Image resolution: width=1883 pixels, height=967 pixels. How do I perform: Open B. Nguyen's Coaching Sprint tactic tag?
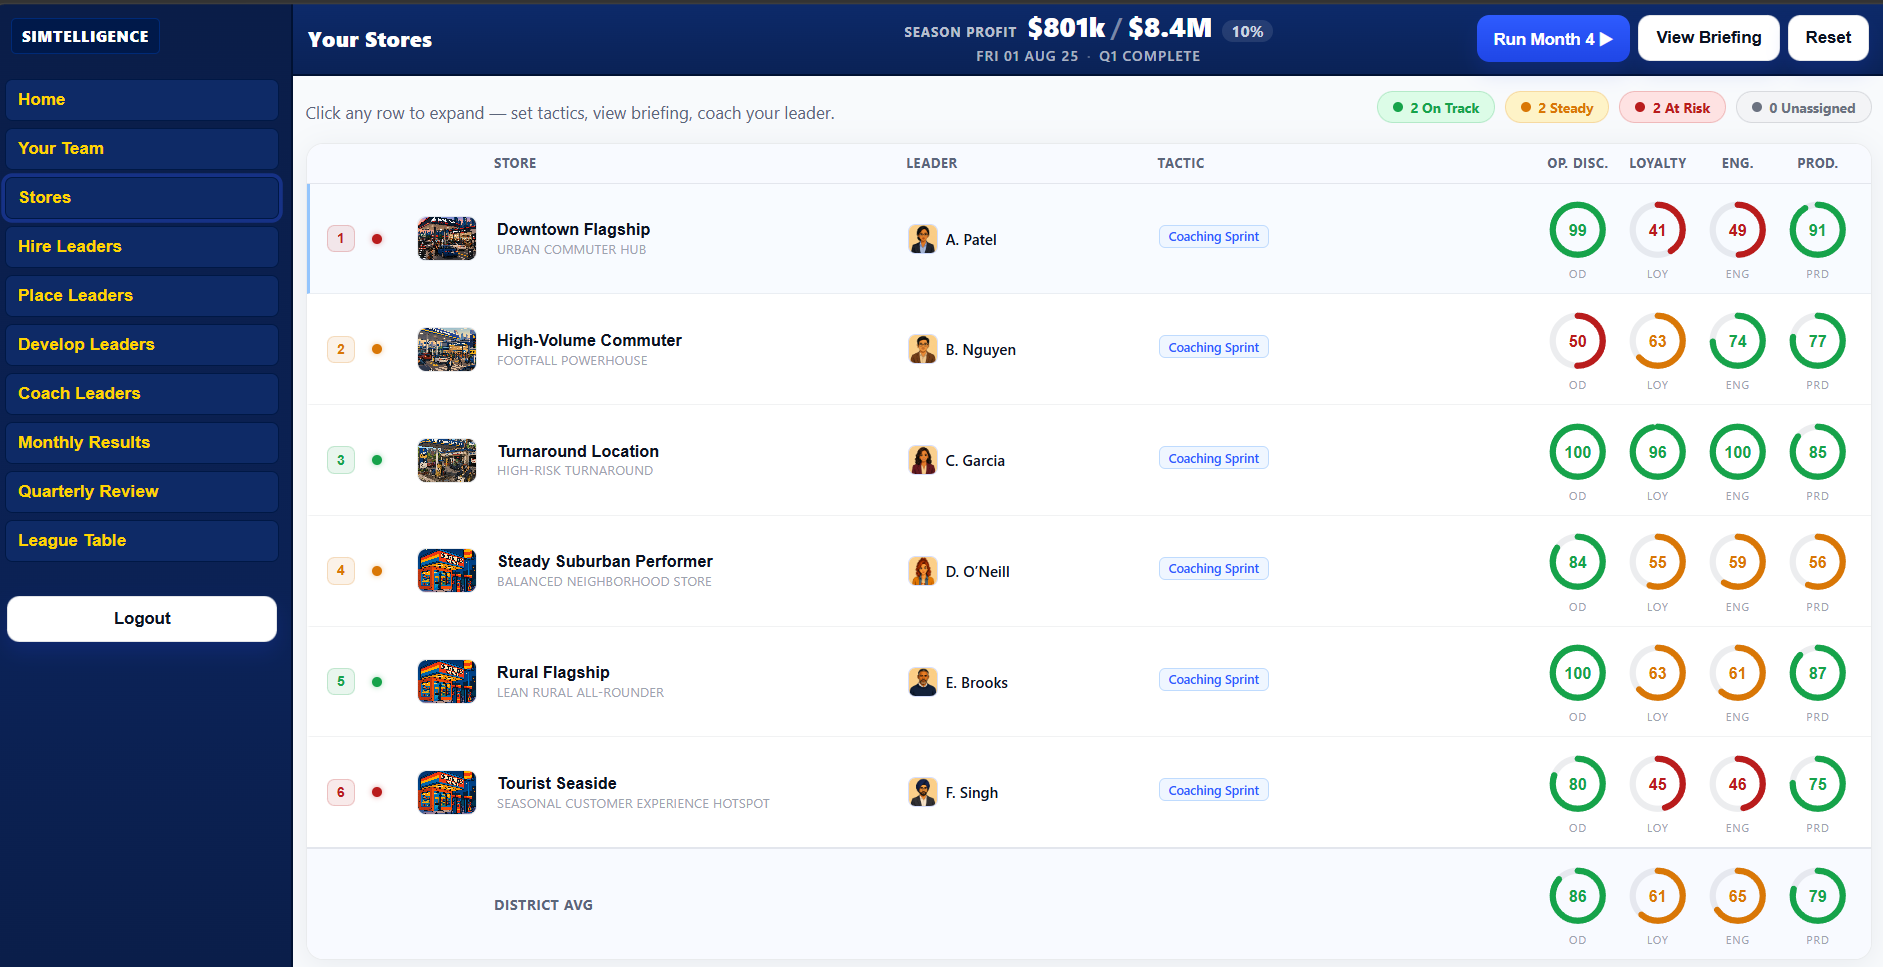pyautogui.click(x=1214, y=347)
